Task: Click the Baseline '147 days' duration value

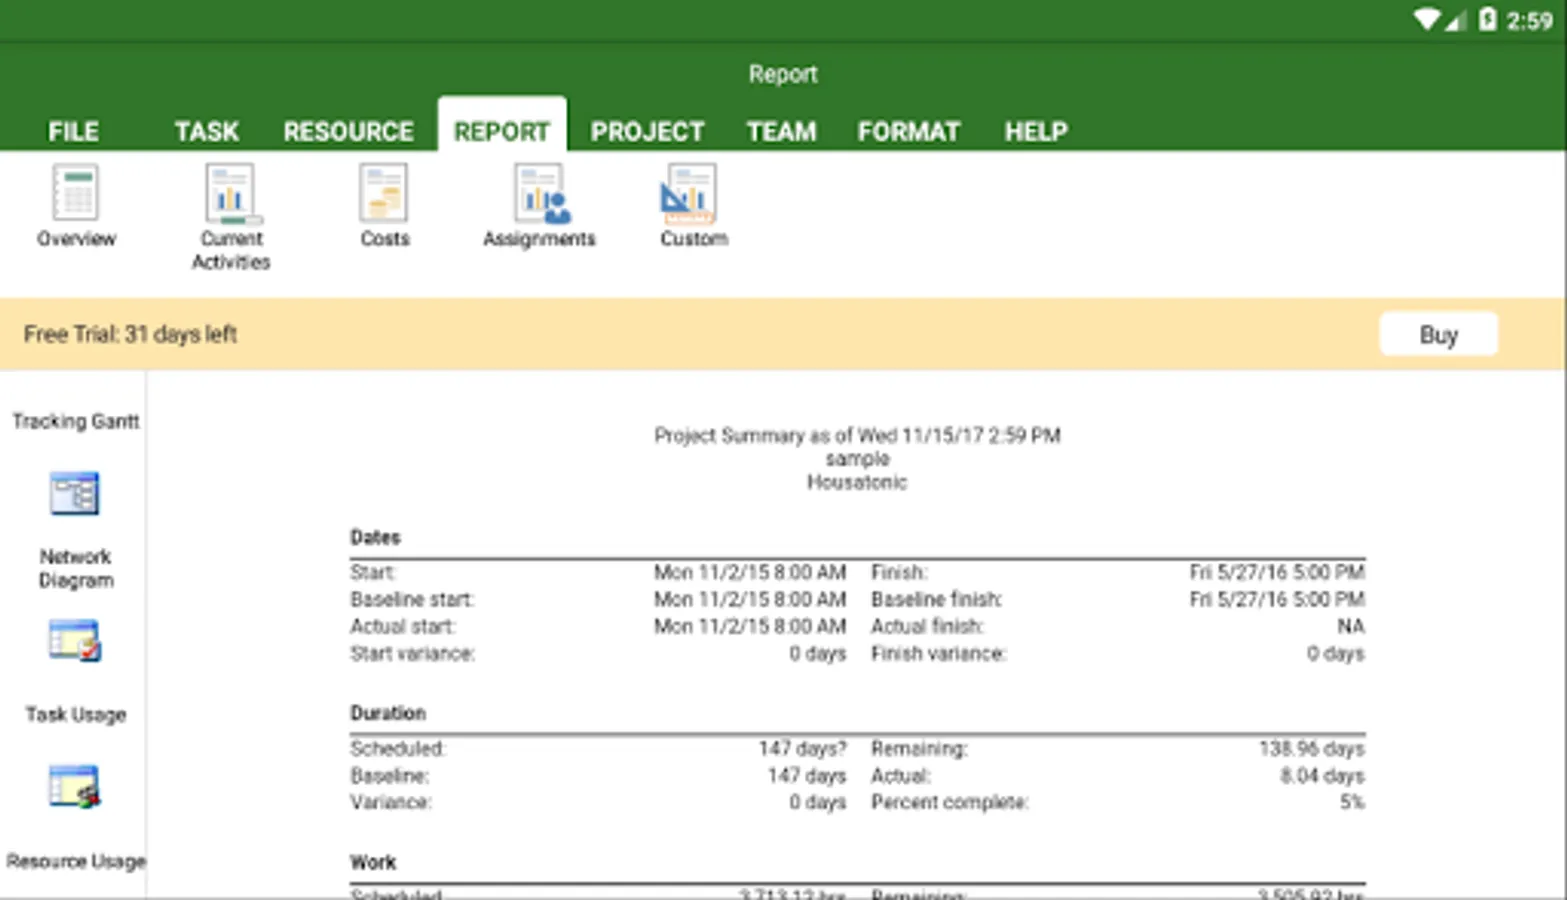Action: click(x=807, y=775)
